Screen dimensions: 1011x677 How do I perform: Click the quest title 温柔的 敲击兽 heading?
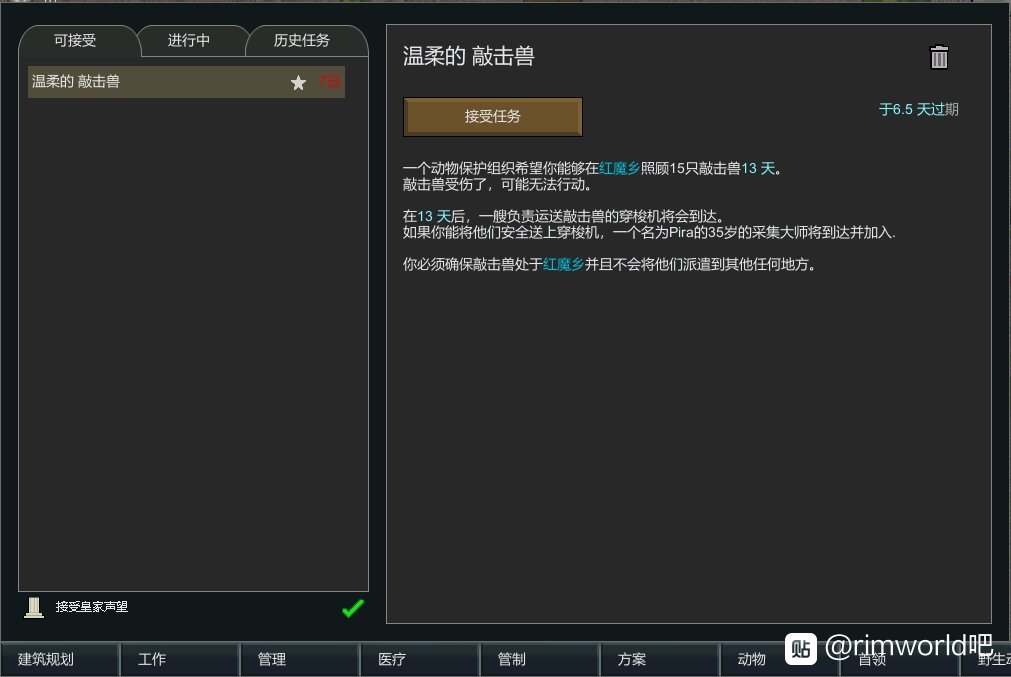469,56
